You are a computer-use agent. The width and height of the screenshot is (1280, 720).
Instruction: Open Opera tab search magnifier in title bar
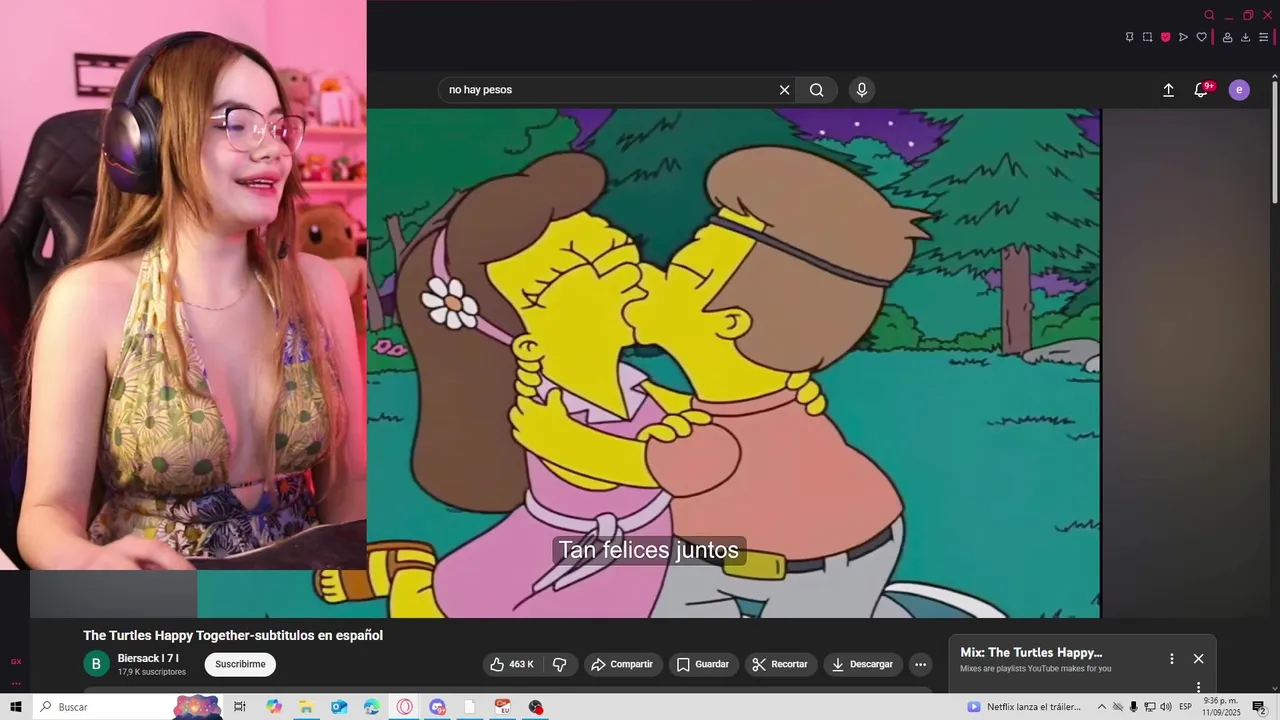pos(1209,15)
